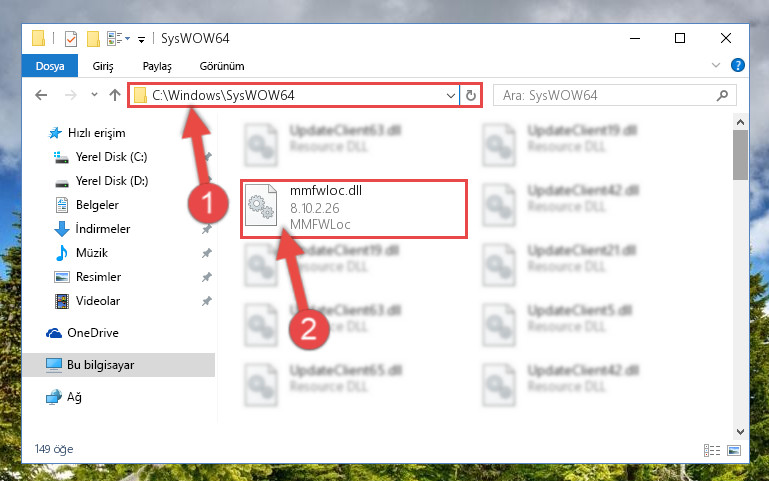Open the recent locations dropdown arrow
The image size is (769, 481).
tap(94, 95)
